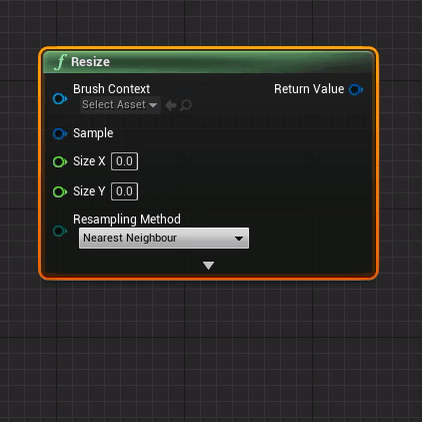This screenshot has height=422, width=422.
Task: Open the Nearest Neighbour combo box
Action: point(164,238)
